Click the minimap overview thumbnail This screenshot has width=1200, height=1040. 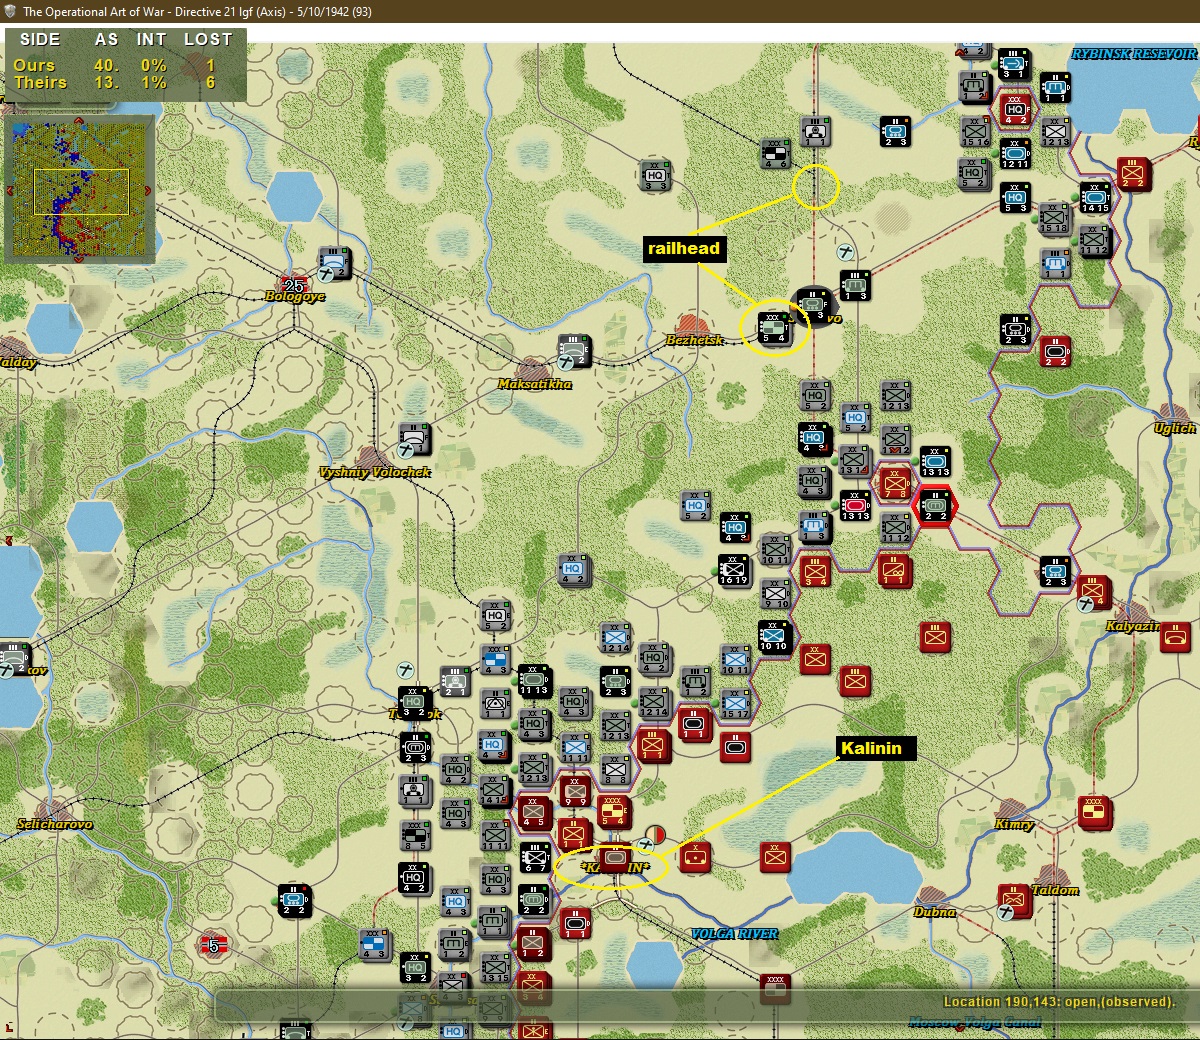(x=79, y=189)
